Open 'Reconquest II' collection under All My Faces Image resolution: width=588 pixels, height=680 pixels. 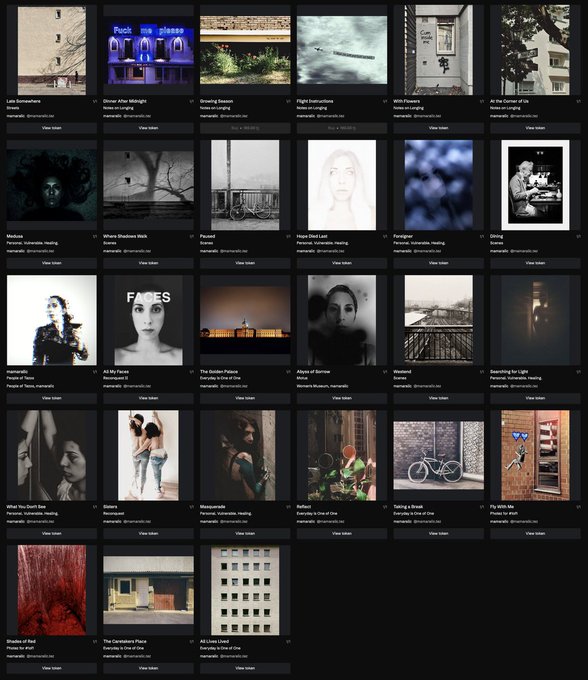115,378
